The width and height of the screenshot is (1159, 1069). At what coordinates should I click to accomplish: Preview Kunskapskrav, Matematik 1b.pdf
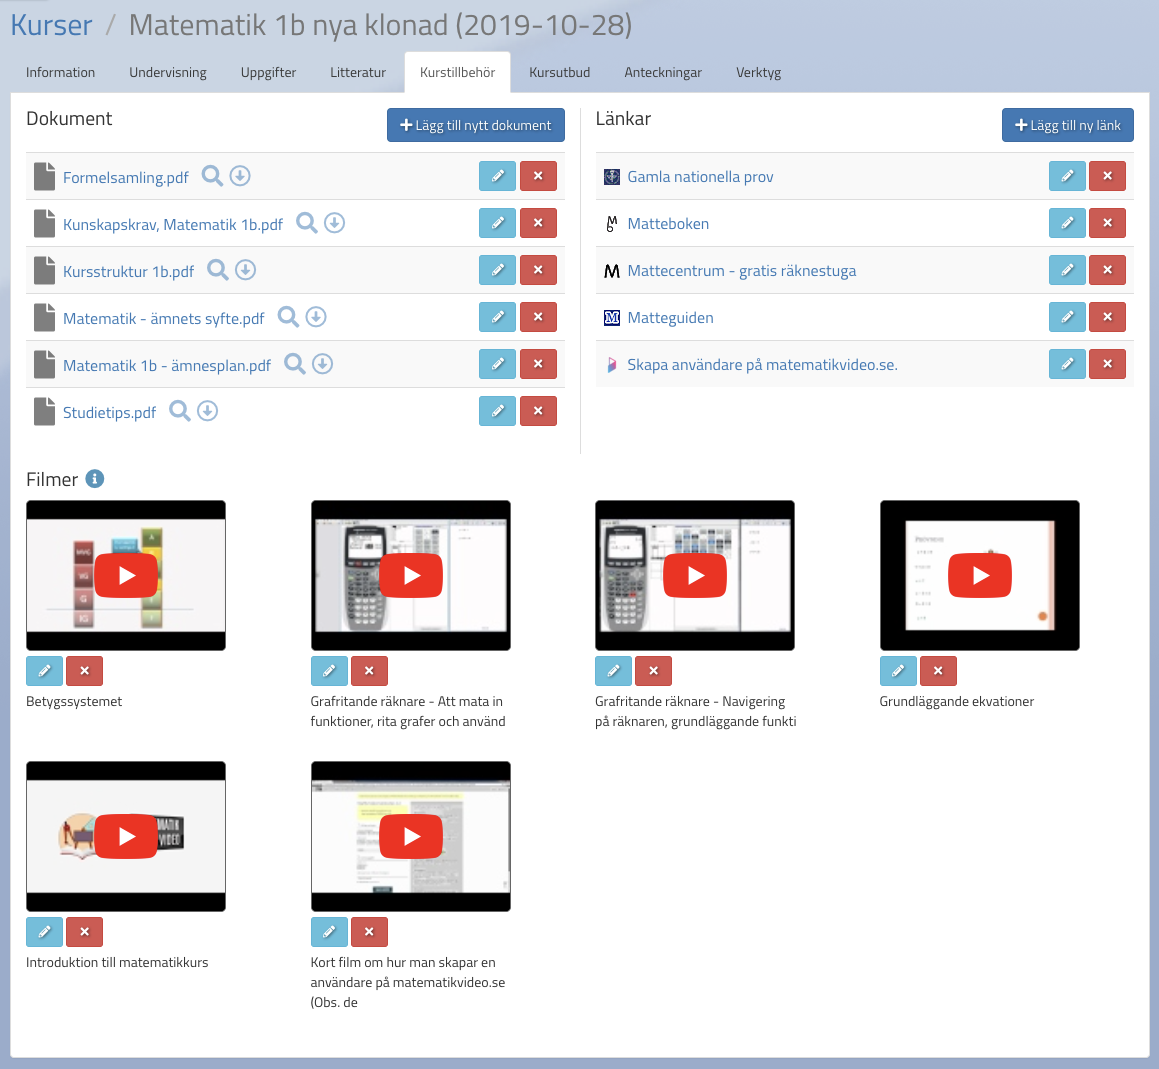click(x=306, y=223)
